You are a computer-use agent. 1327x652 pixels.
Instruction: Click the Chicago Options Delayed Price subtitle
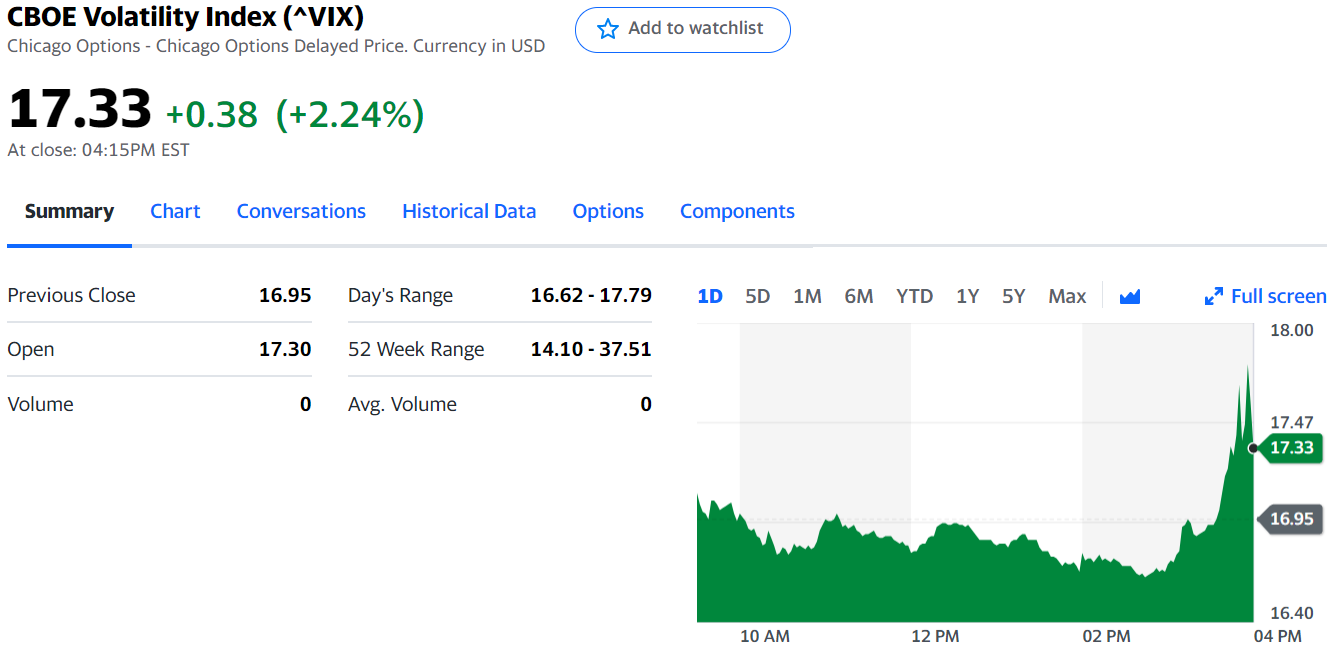(276, 46)
